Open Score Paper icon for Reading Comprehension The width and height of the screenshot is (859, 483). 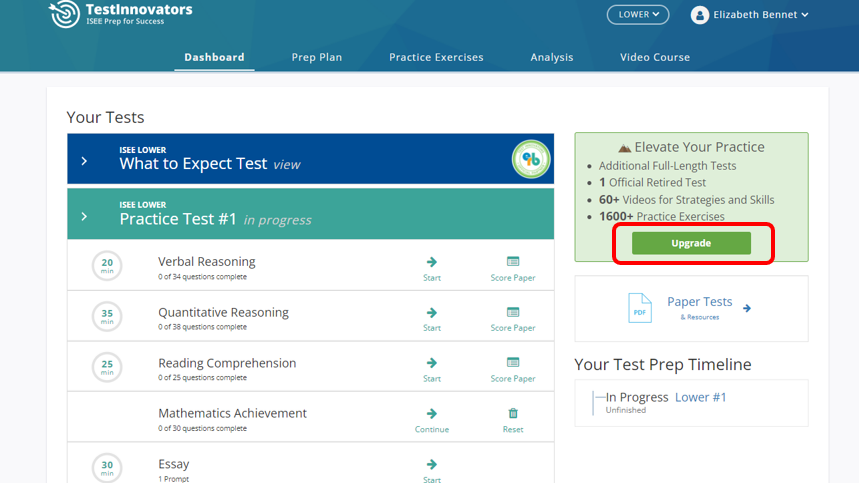click(x=513, y=362)
